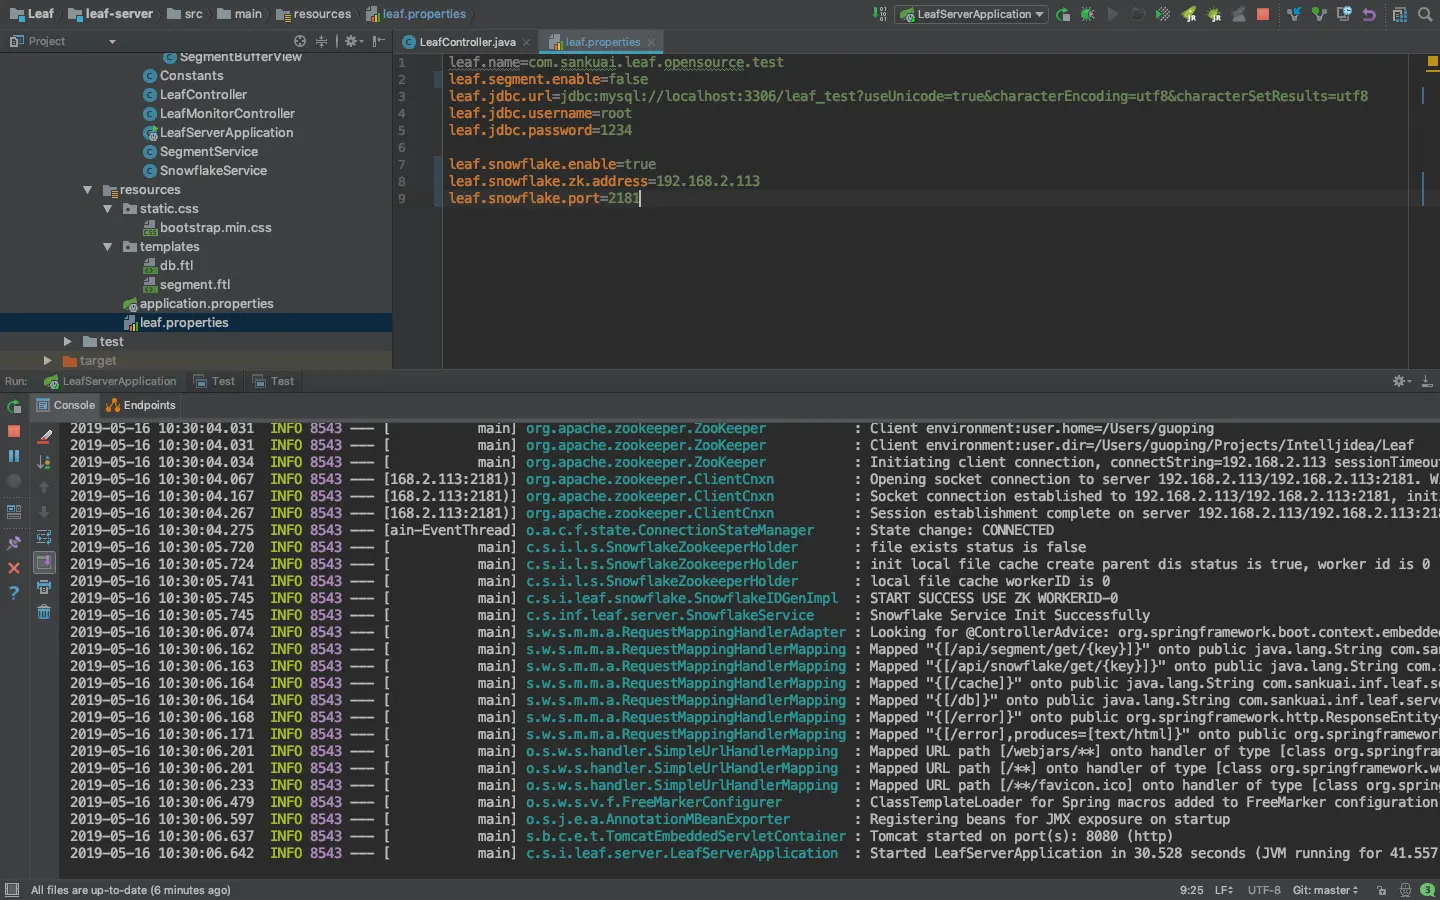Pause the program output in Run panel

tap(14, 456)
